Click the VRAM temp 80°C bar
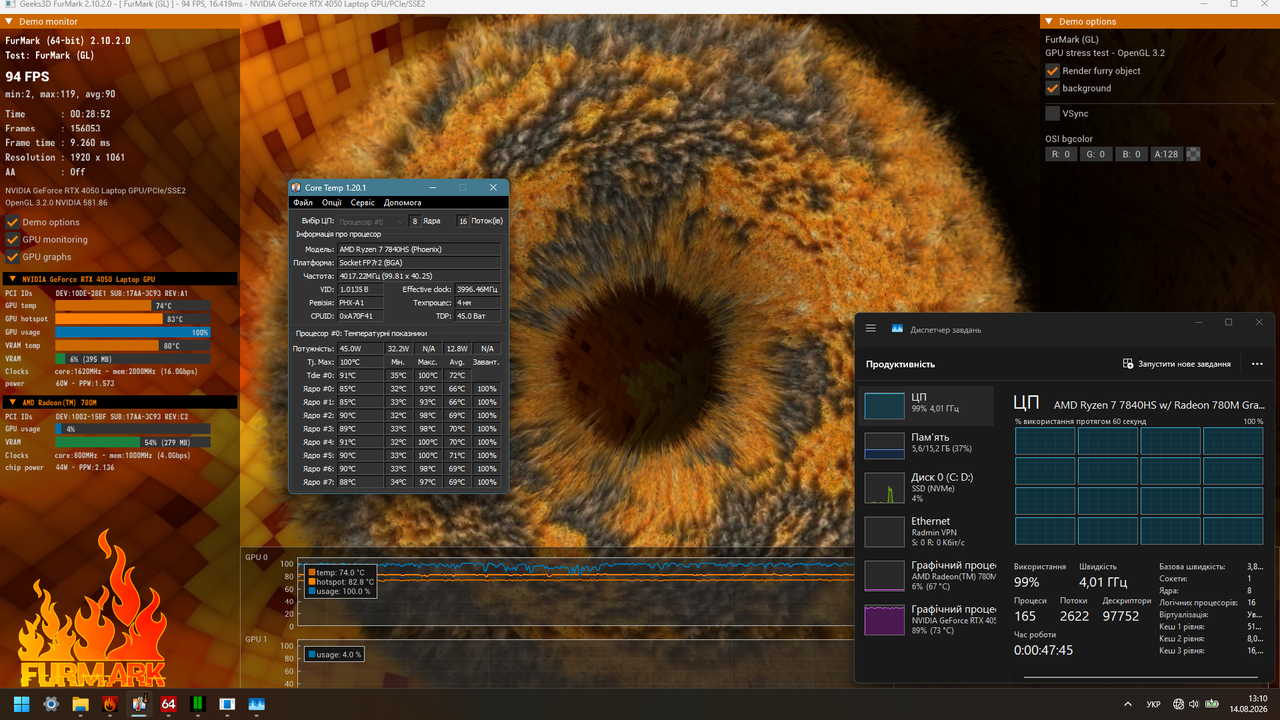The image size is (1280, 720). [x=133, y=345]
